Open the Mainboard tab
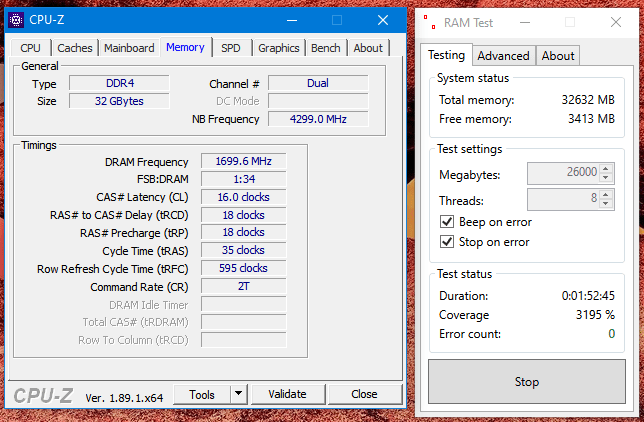Viewport: 644px width, 422px height. pyautogui.click(x=129, y=48)
